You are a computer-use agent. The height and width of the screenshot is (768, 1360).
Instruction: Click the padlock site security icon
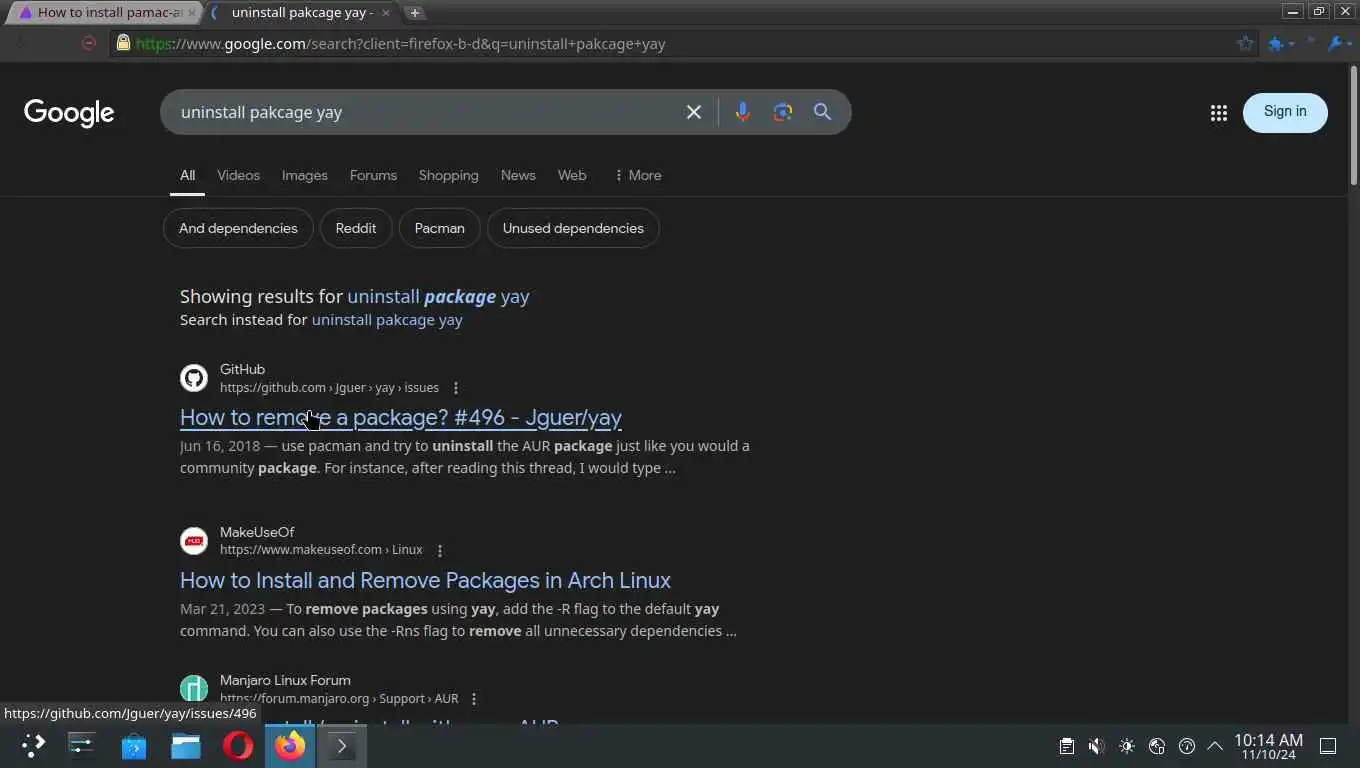(x=123, y=43)
